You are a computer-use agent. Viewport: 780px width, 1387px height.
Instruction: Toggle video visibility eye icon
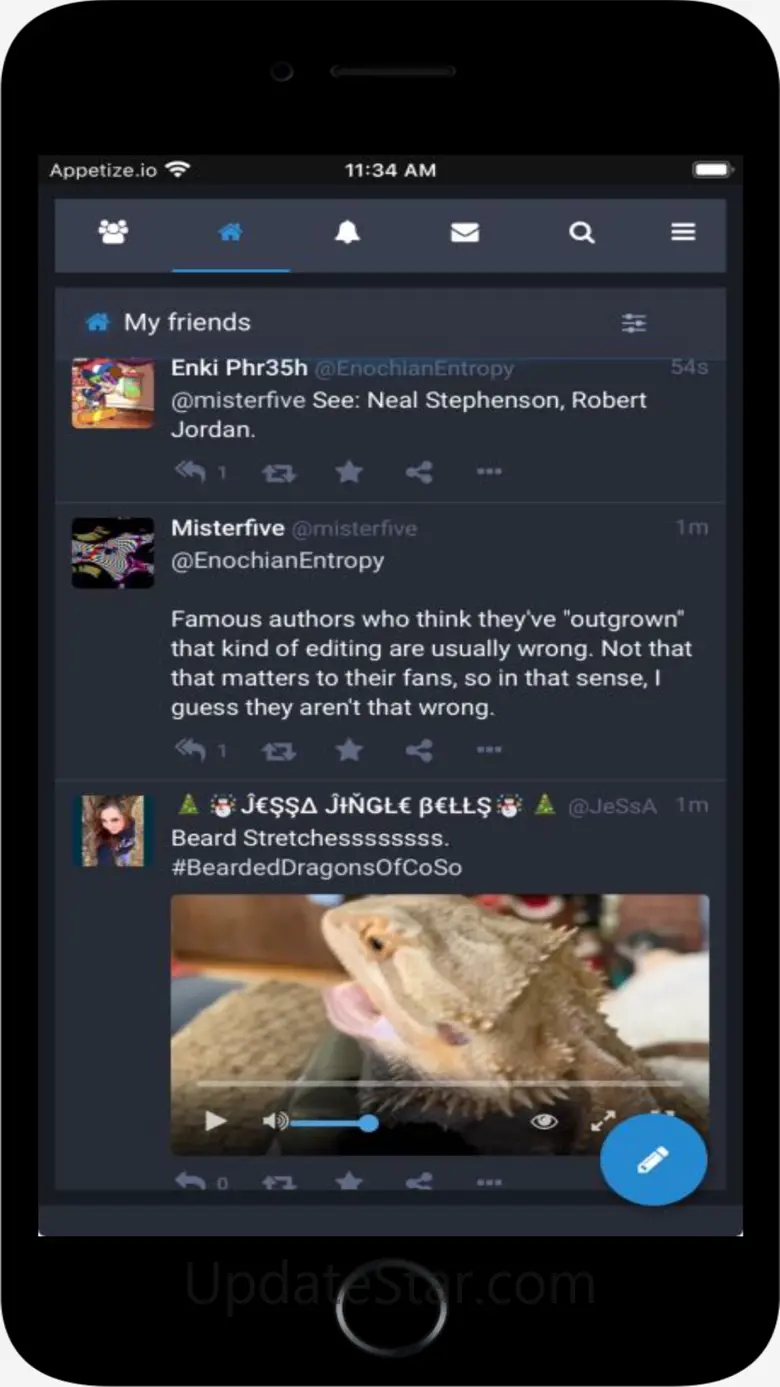click(x=544, y=1122)
